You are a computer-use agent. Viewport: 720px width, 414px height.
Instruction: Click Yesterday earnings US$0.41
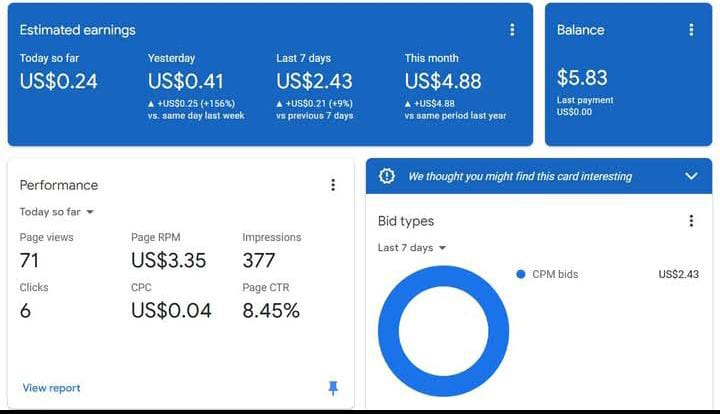point(186,81)
